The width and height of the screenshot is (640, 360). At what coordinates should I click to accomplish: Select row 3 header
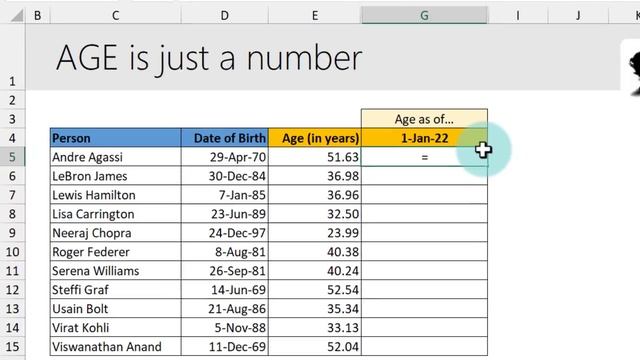click(x=12, y=119)
